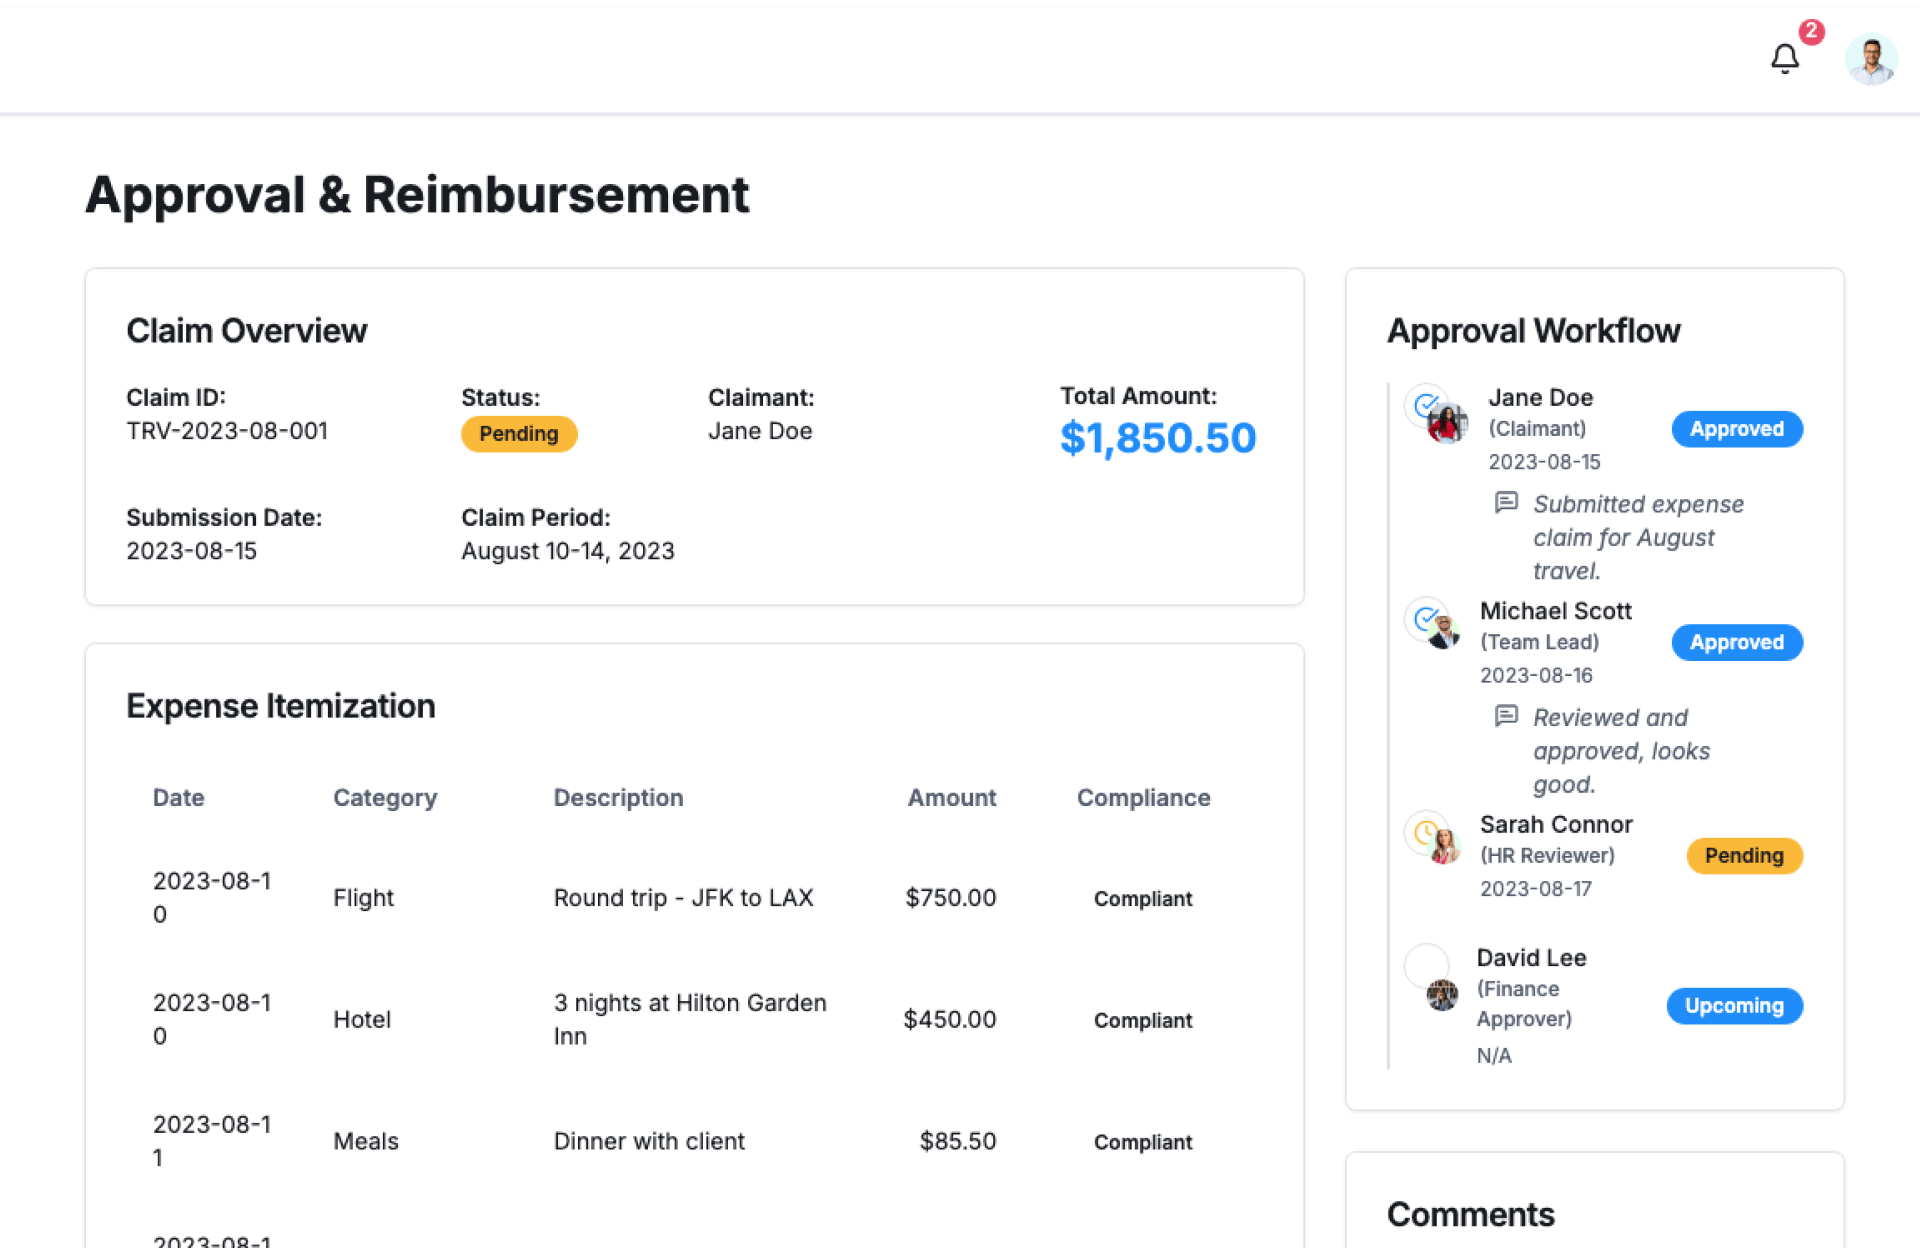The height and width of the screenshot is (1248, 1920).
Task: Open the user profile avatar menu
Action: [x=1870, y=60]
